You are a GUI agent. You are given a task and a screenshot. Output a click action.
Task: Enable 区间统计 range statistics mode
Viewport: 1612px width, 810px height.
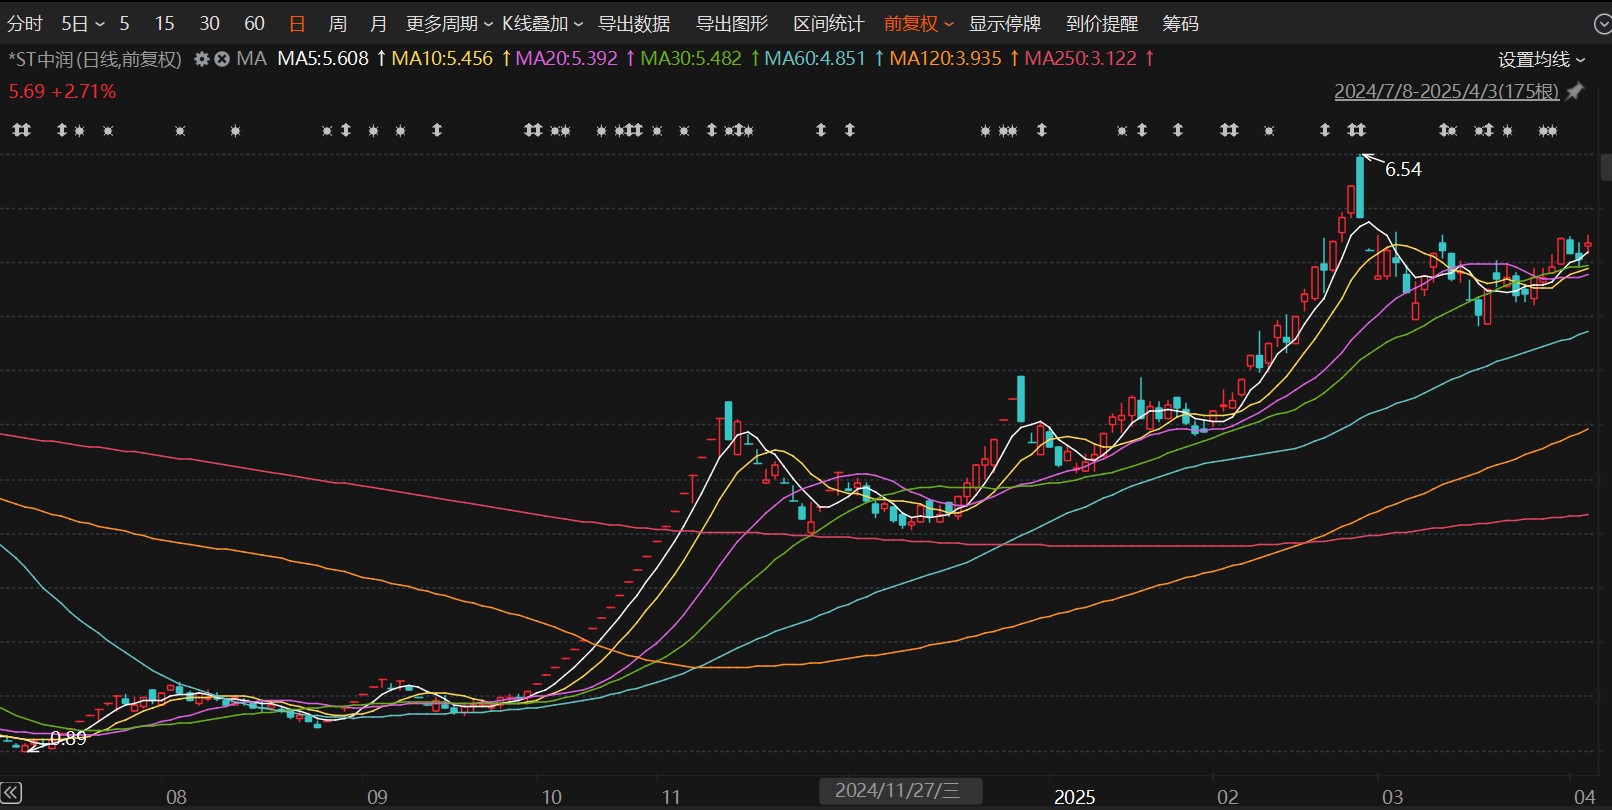click(828, 23)
